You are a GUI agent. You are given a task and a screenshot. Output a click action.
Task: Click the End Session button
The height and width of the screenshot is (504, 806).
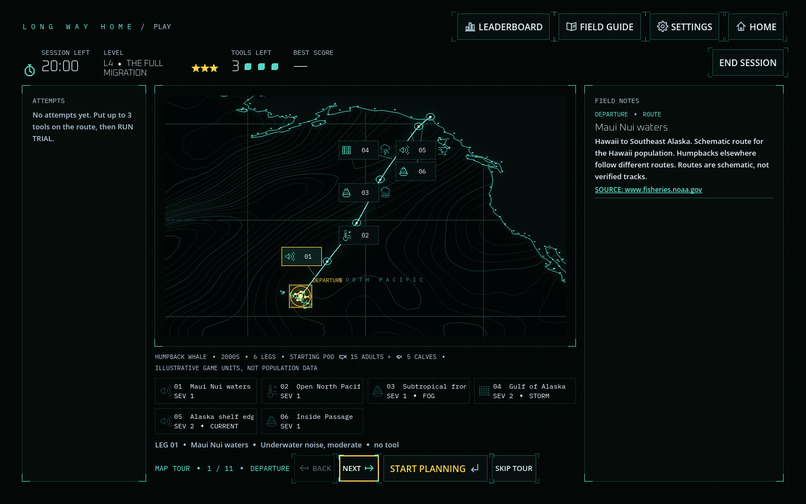747,63
